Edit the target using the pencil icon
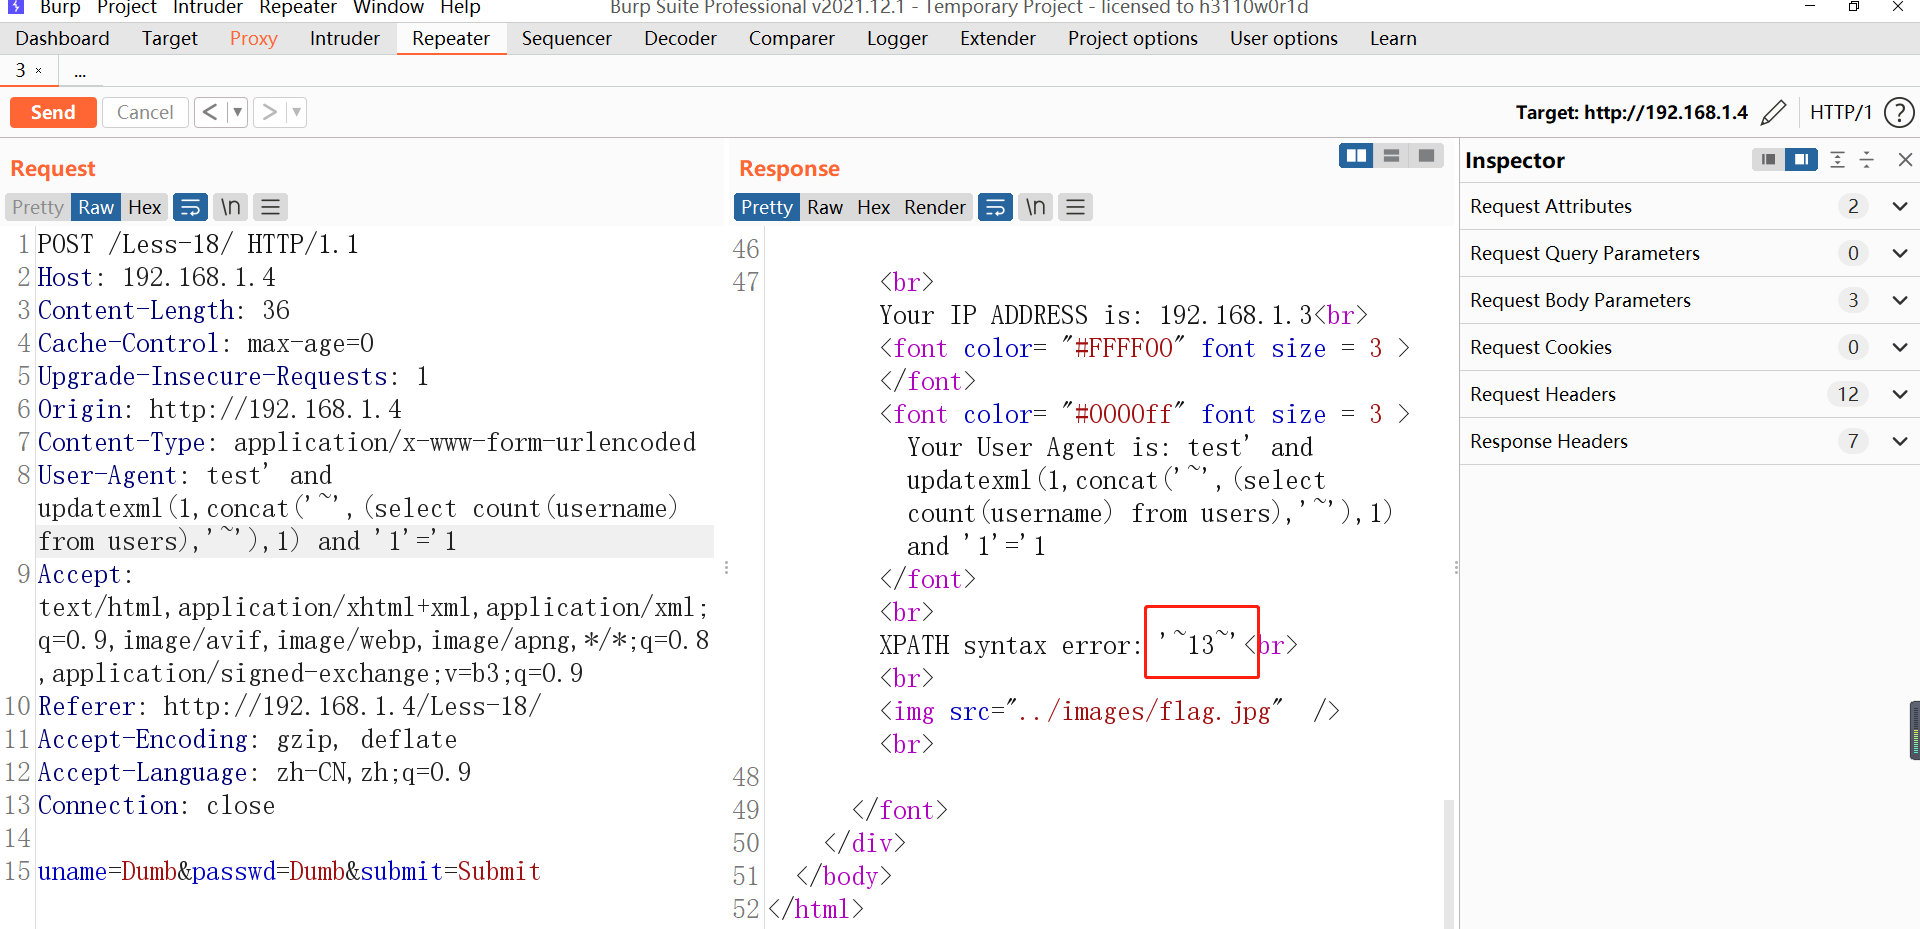1920x929 pixels. pos(1775,112)
